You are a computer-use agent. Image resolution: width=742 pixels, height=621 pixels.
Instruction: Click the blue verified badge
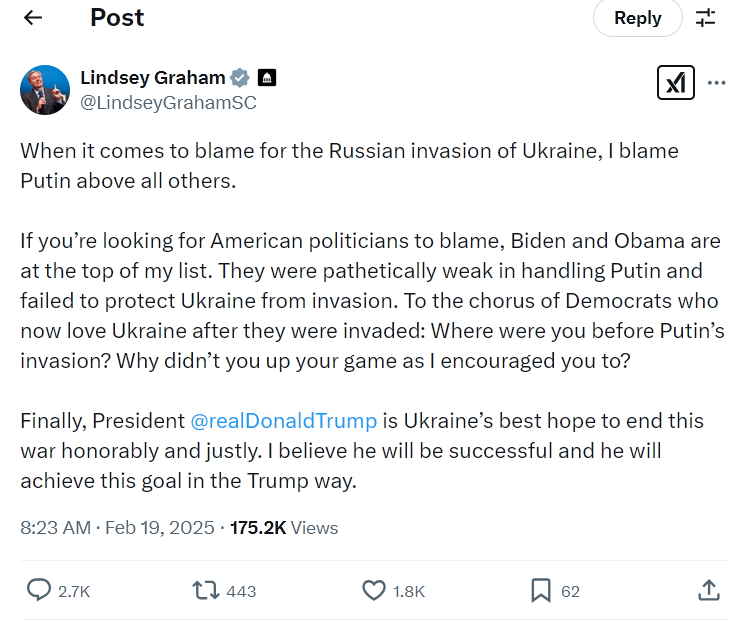pos(241,78)
